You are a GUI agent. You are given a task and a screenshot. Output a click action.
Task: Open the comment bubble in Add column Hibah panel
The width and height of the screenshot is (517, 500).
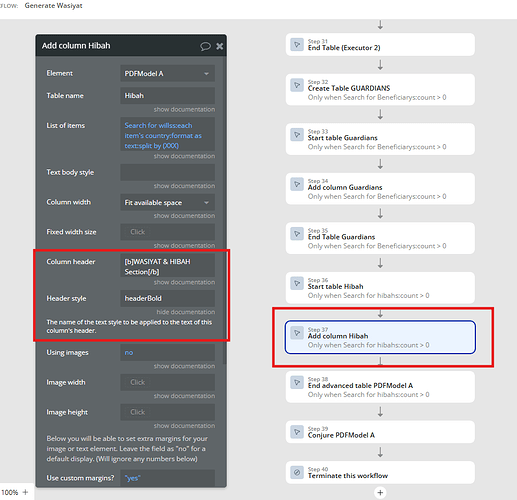(x=205, y=46)
